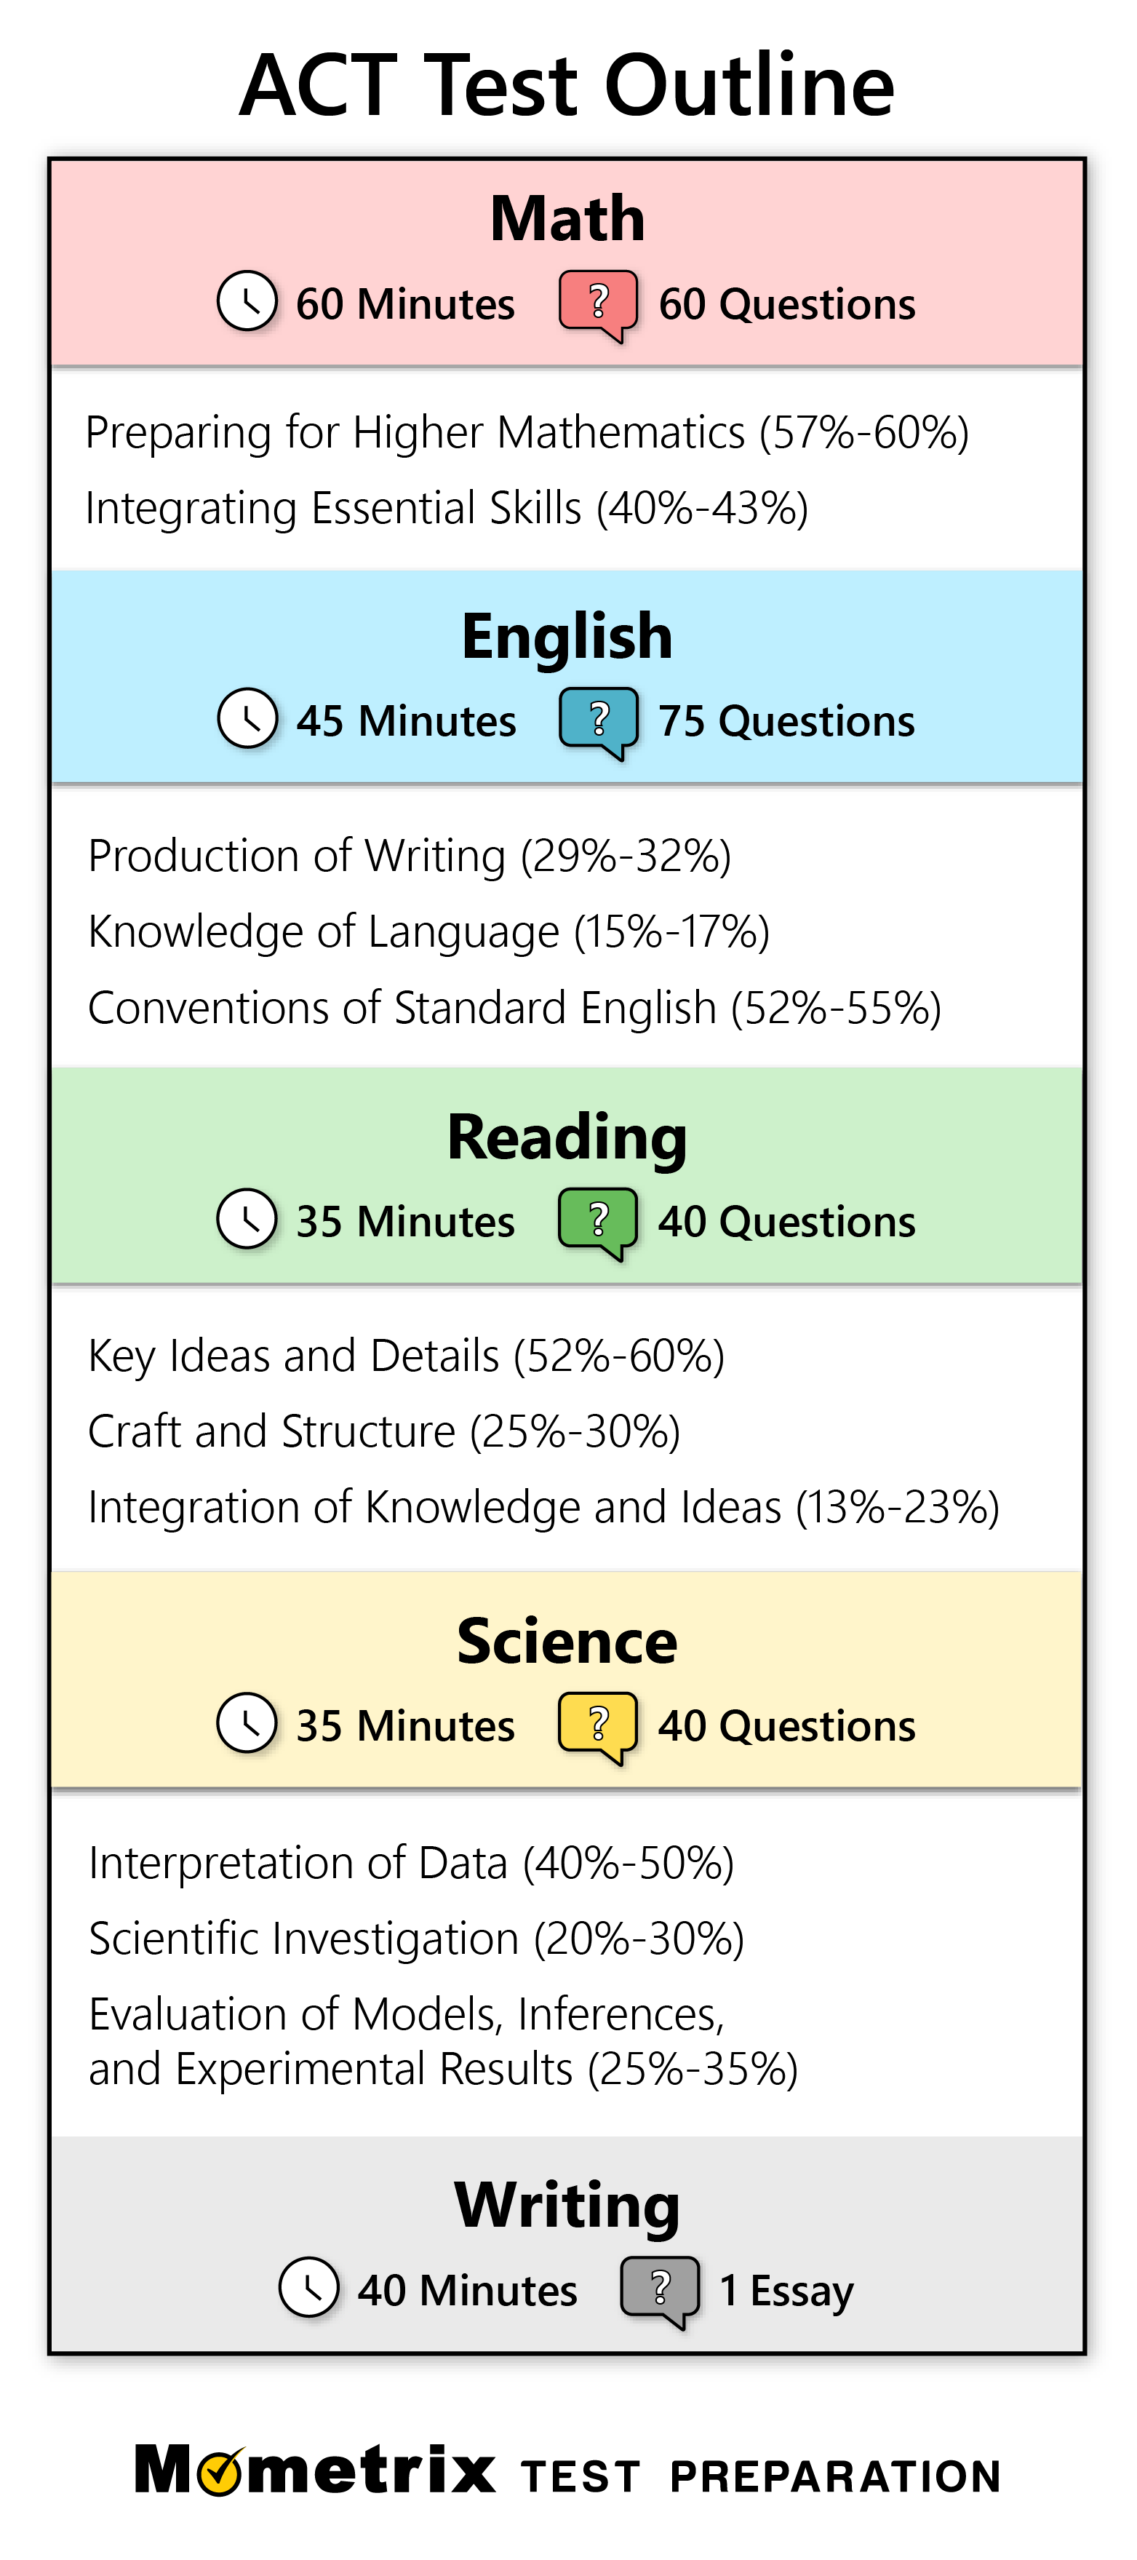This screenshot has width=1137, height=2560.
Task: Select the Math section heading
Action: pos(567,218)
